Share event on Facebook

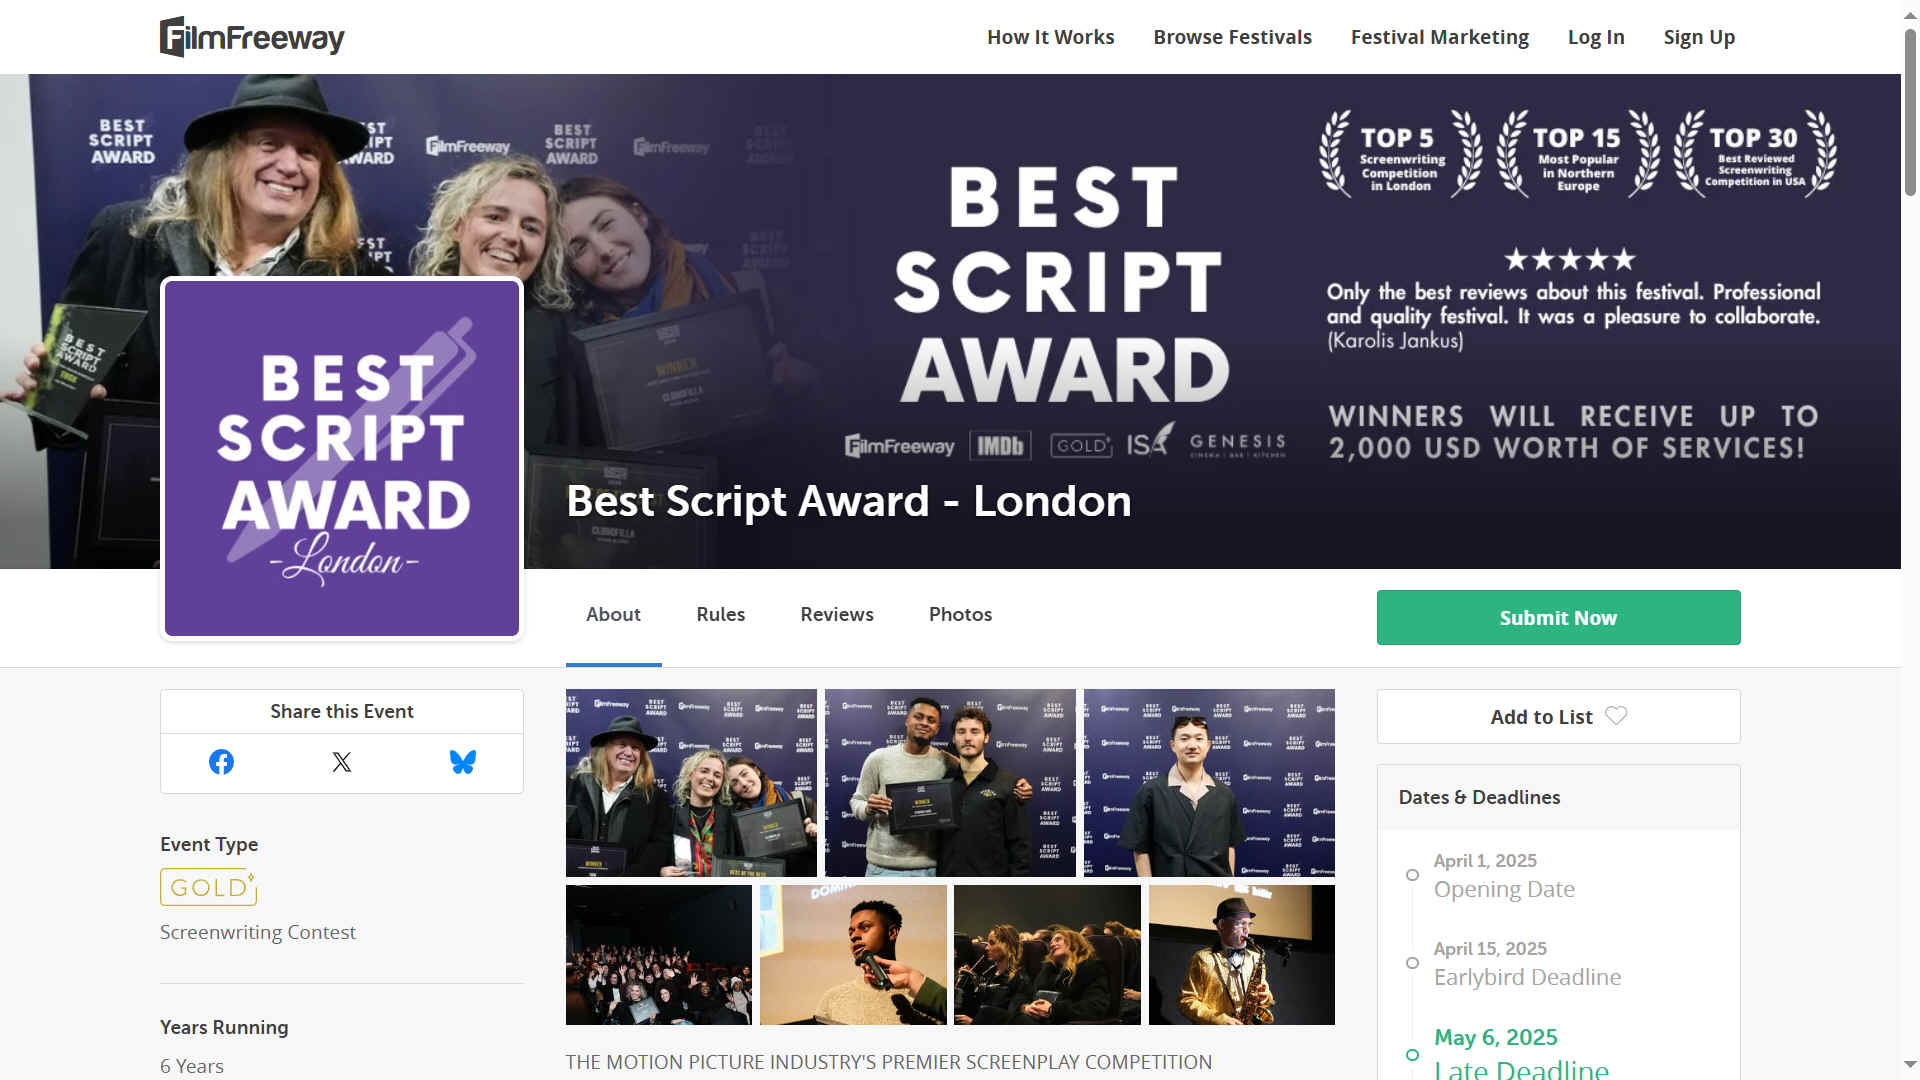coord(221,762)
